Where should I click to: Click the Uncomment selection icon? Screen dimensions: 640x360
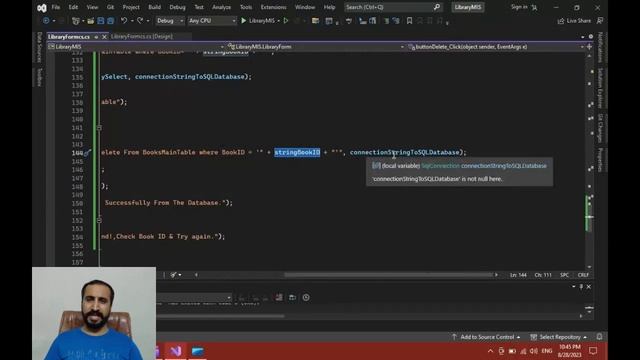tap(396, 20)
